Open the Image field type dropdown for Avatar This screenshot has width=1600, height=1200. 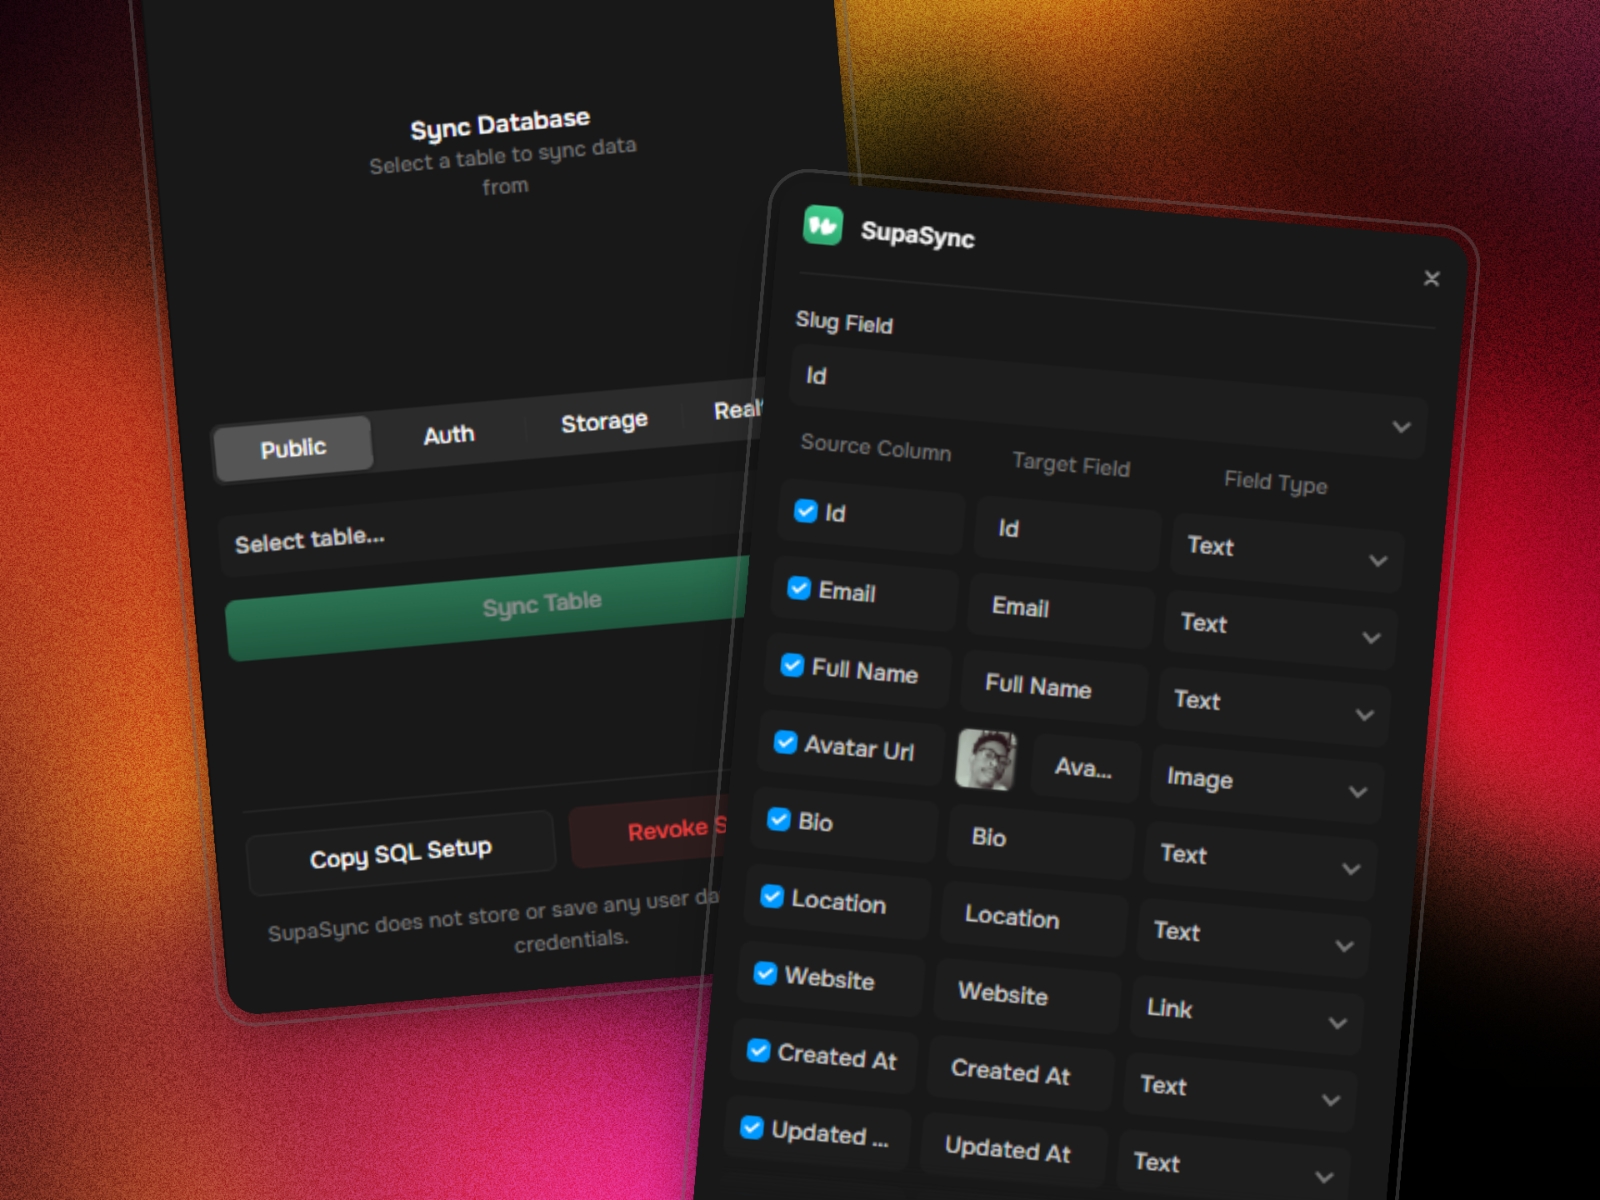[1358, 791]
